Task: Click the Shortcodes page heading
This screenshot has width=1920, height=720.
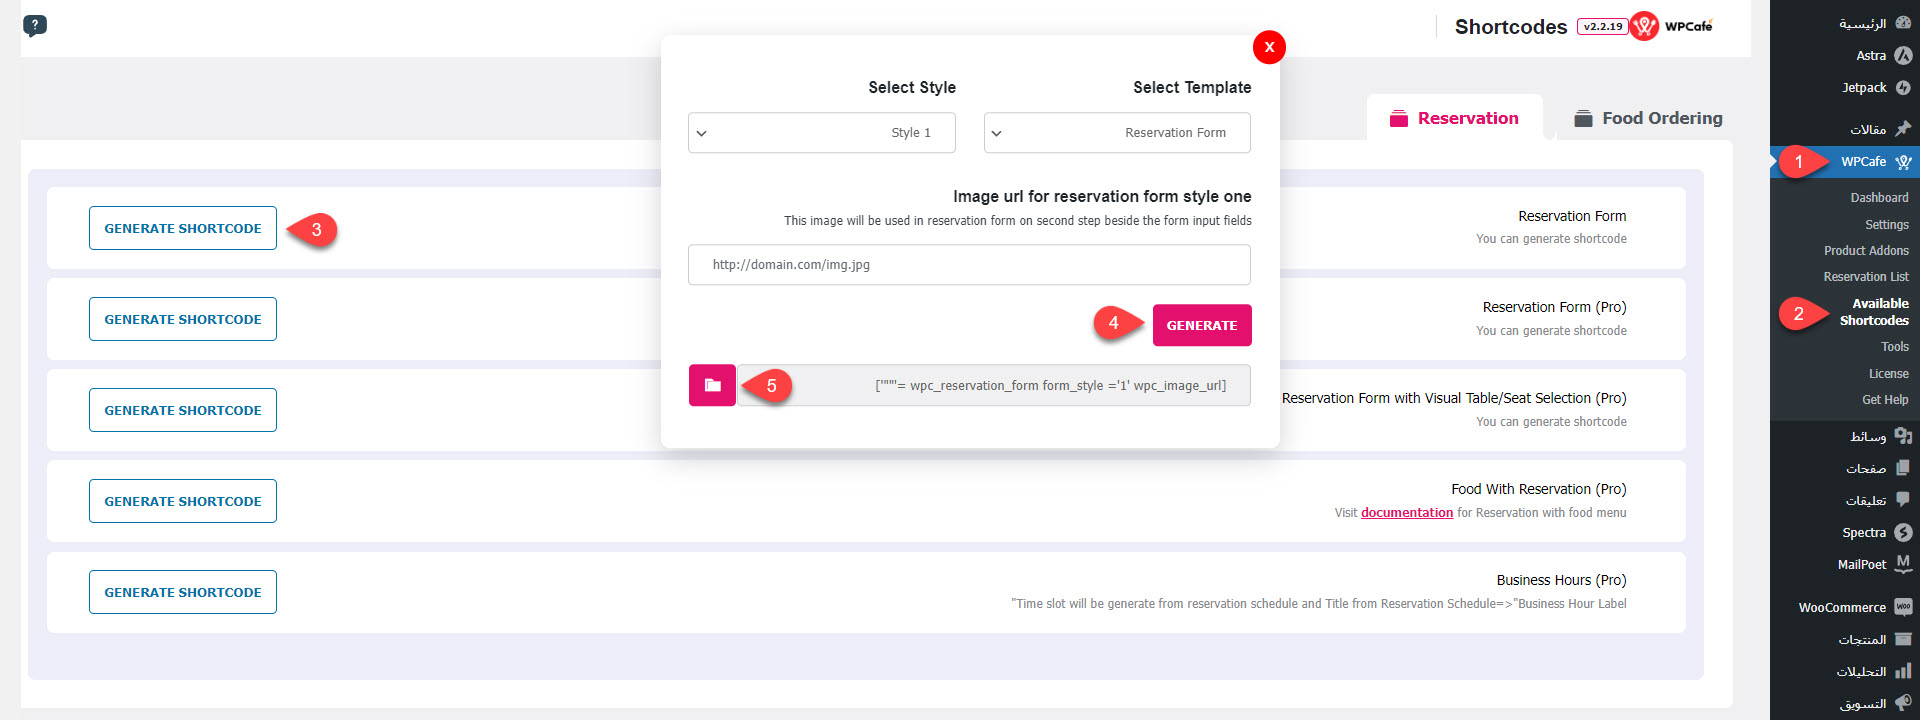Action: (x=1511, y=27)
